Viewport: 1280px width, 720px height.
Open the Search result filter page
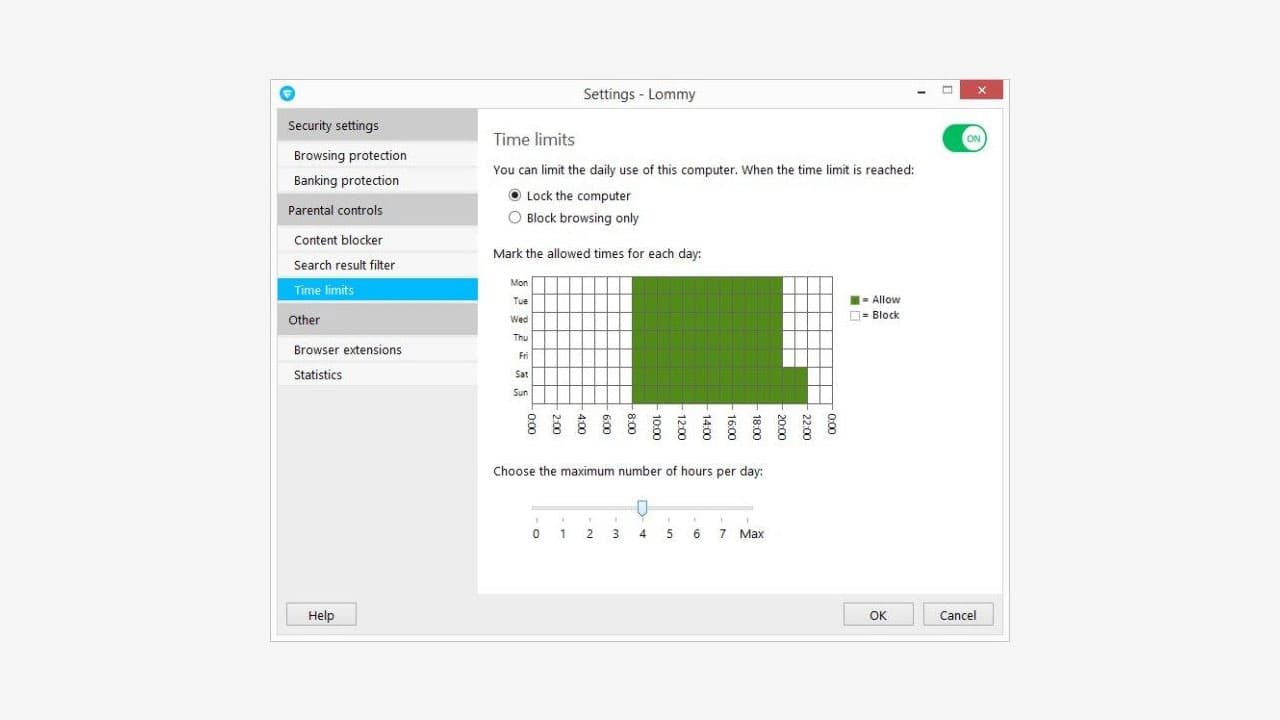point(345,265)
